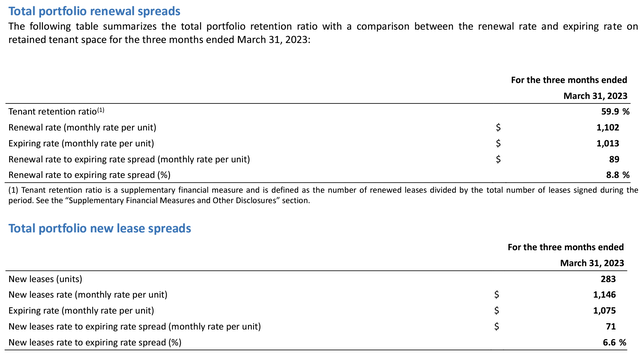The image size is (640, 364).
Task: Click the 1,013 expiring rate value
Action: 608,143
